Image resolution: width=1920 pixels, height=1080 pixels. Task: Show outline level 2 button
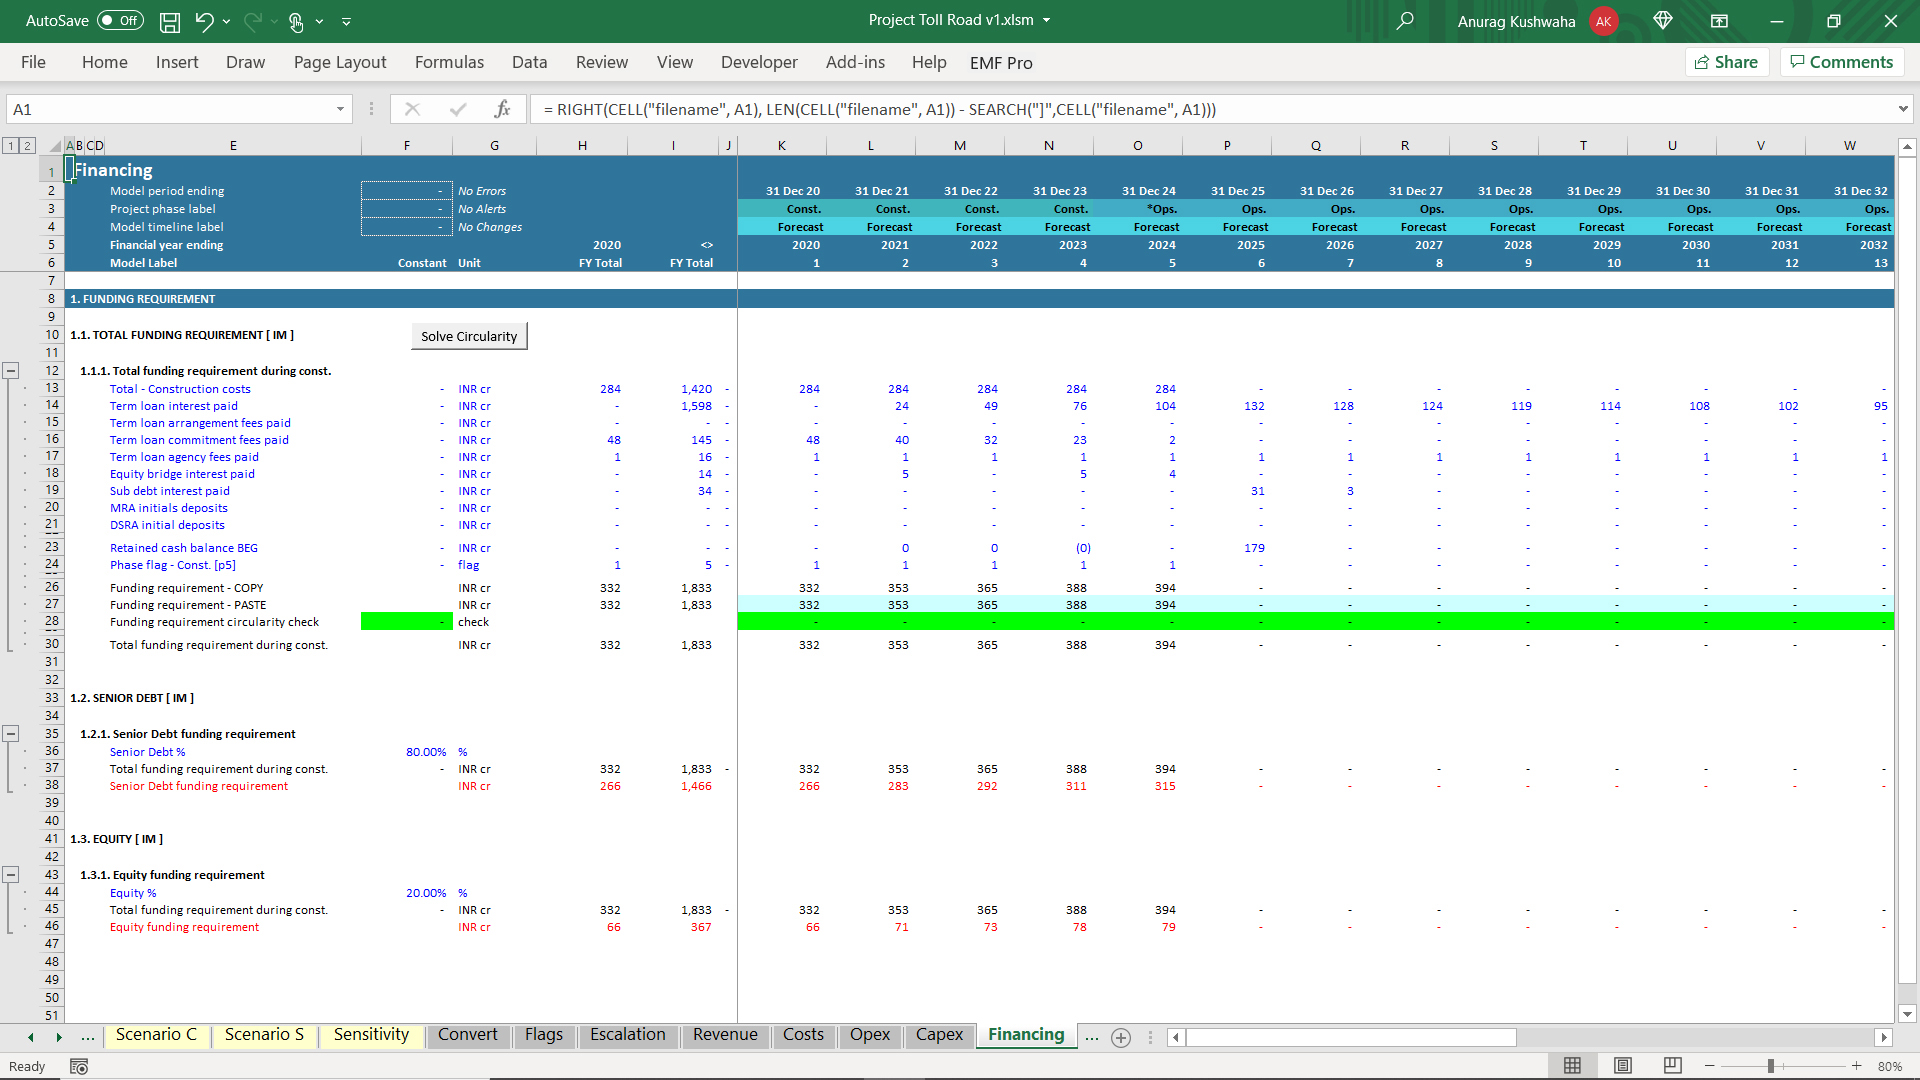(x=28, y=146)
